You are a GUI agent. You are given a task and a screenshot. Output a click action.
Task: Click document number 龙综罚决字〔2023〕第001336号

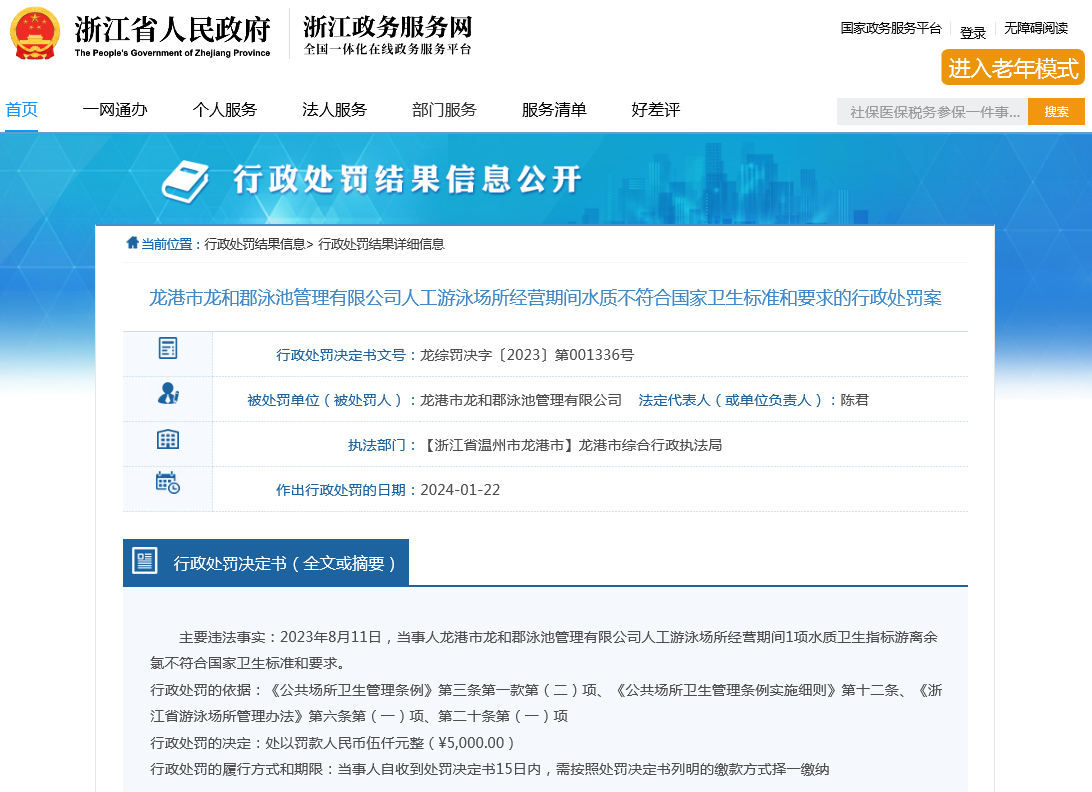tap(526, 355)
